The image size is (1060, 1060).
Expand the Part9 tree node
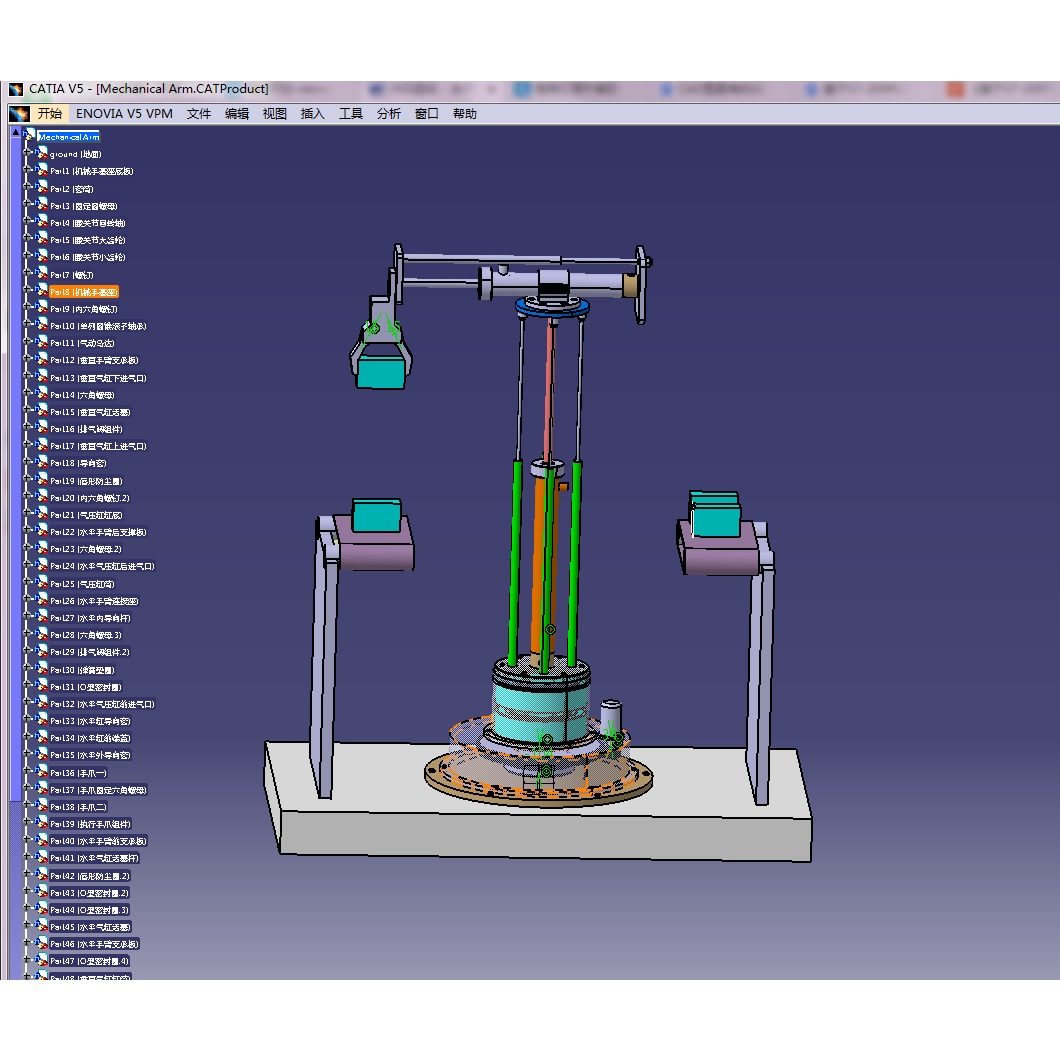(x=28, y=308)
